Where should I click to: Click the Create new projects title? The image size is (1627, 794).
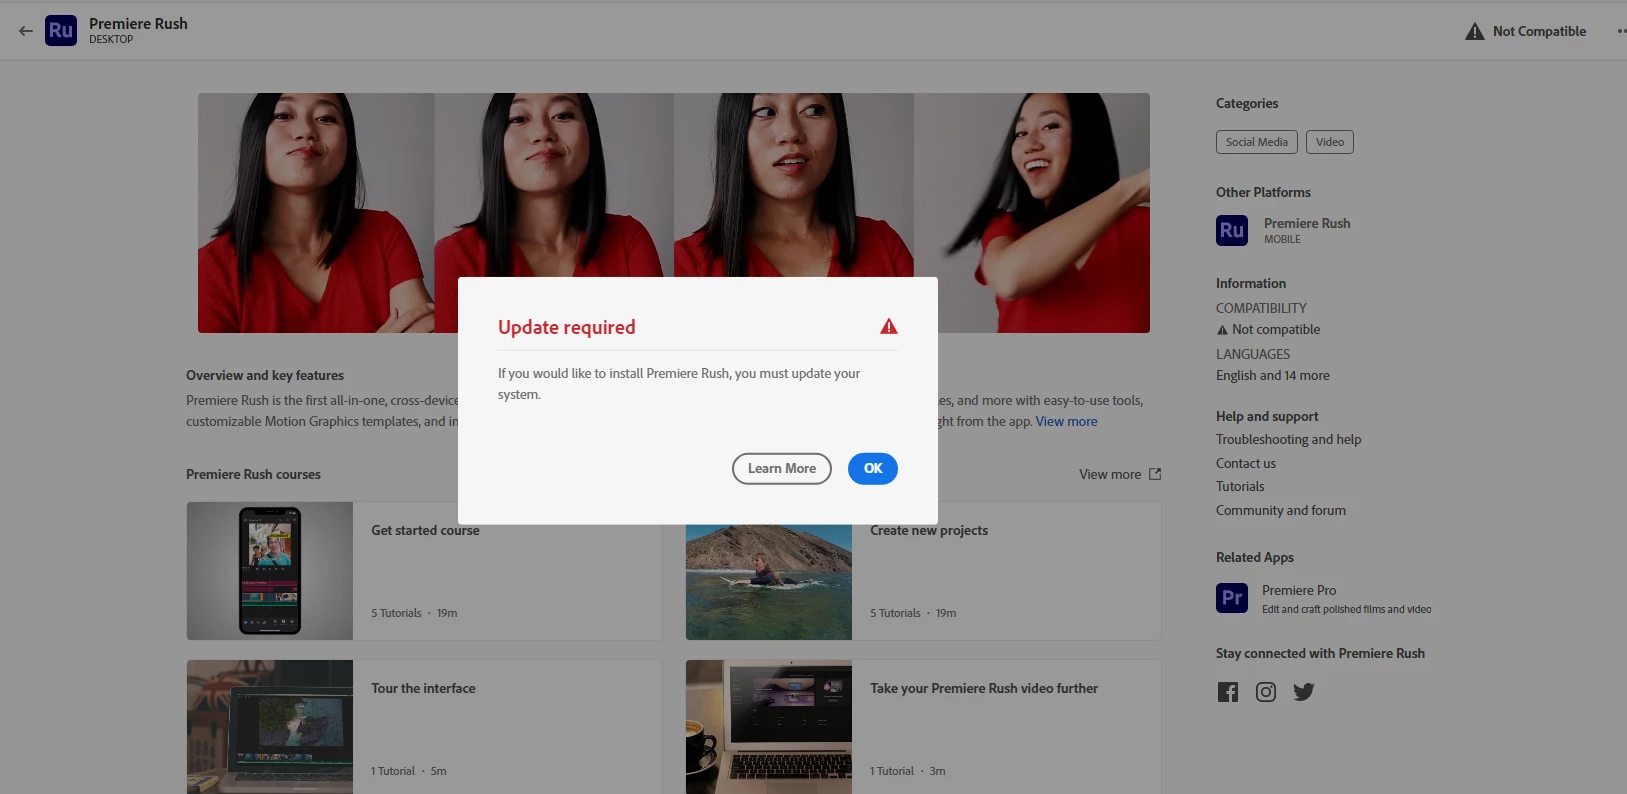pos(929,531)
